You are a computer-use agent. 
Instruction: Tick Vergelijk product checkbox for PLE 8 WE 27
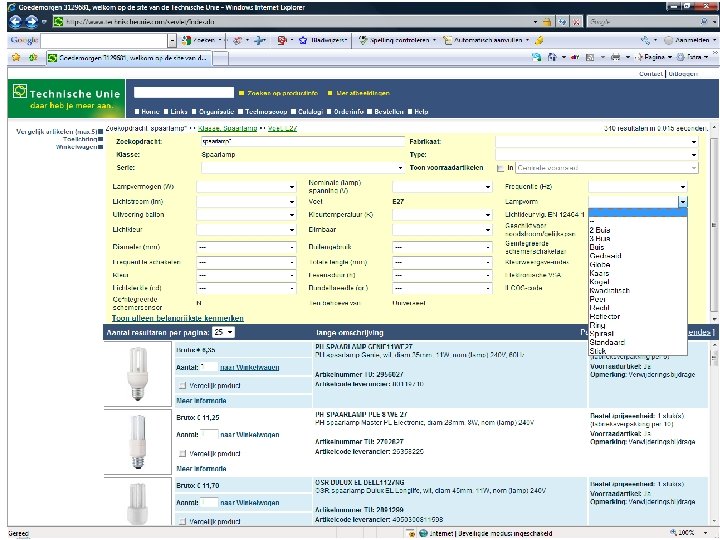coord(182,453)
